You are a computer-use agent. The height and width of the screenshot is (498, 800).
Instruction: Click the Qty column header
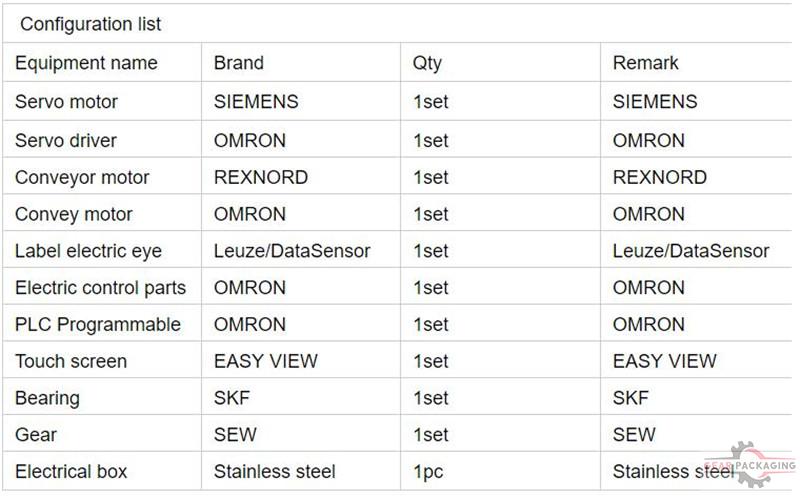(427, 63)
